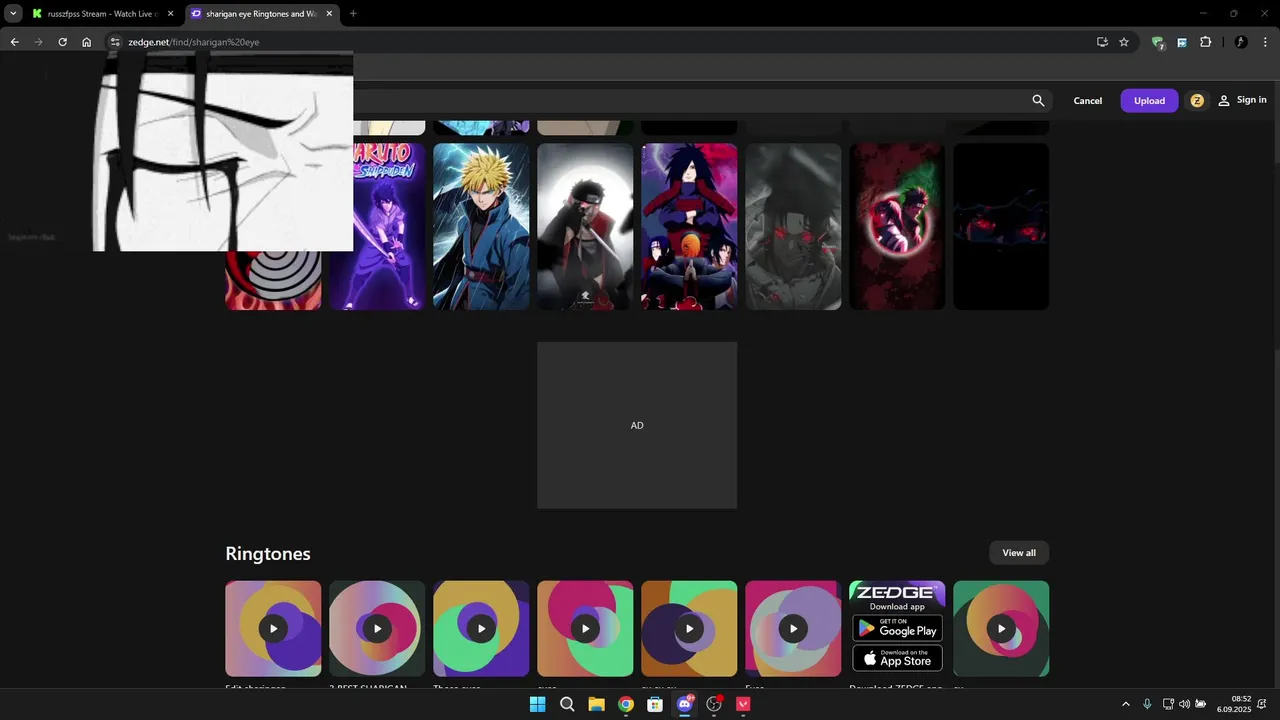Open the blue fast-forward extension icon

[x=1182, y=42]
